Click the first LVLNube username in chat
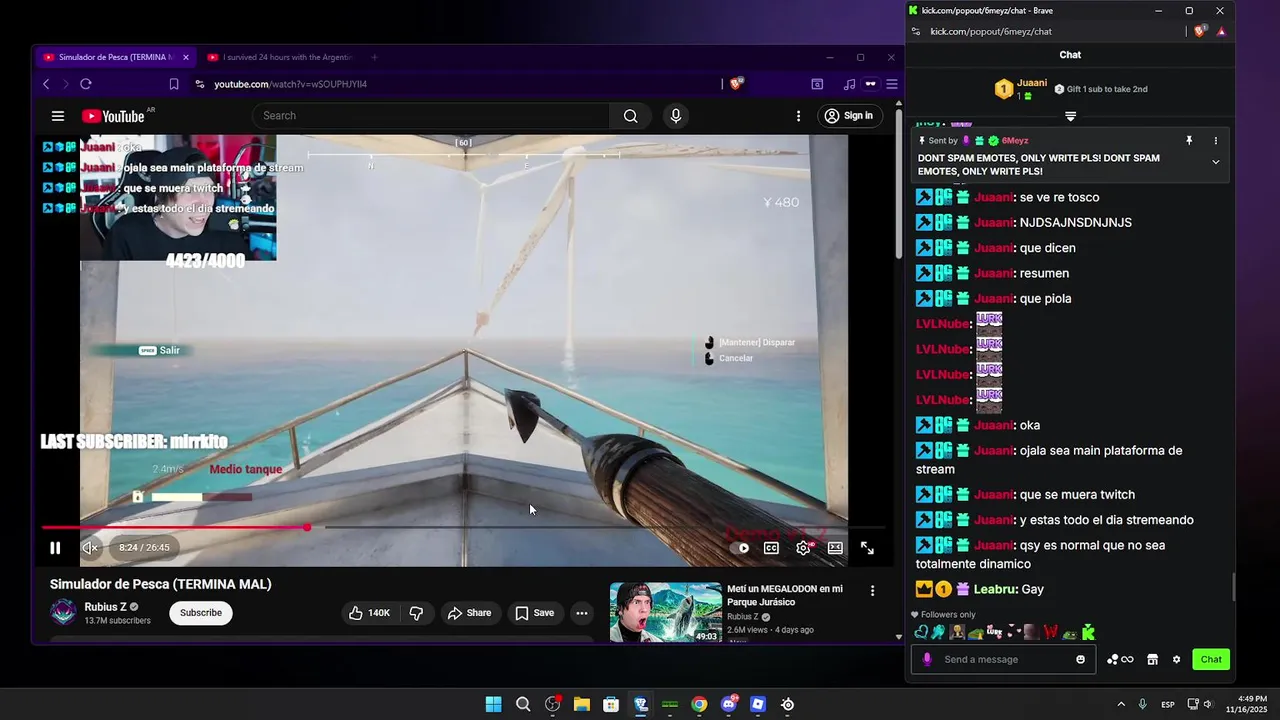The height and width of the screenshot is (720, 1280). point(943,324)
